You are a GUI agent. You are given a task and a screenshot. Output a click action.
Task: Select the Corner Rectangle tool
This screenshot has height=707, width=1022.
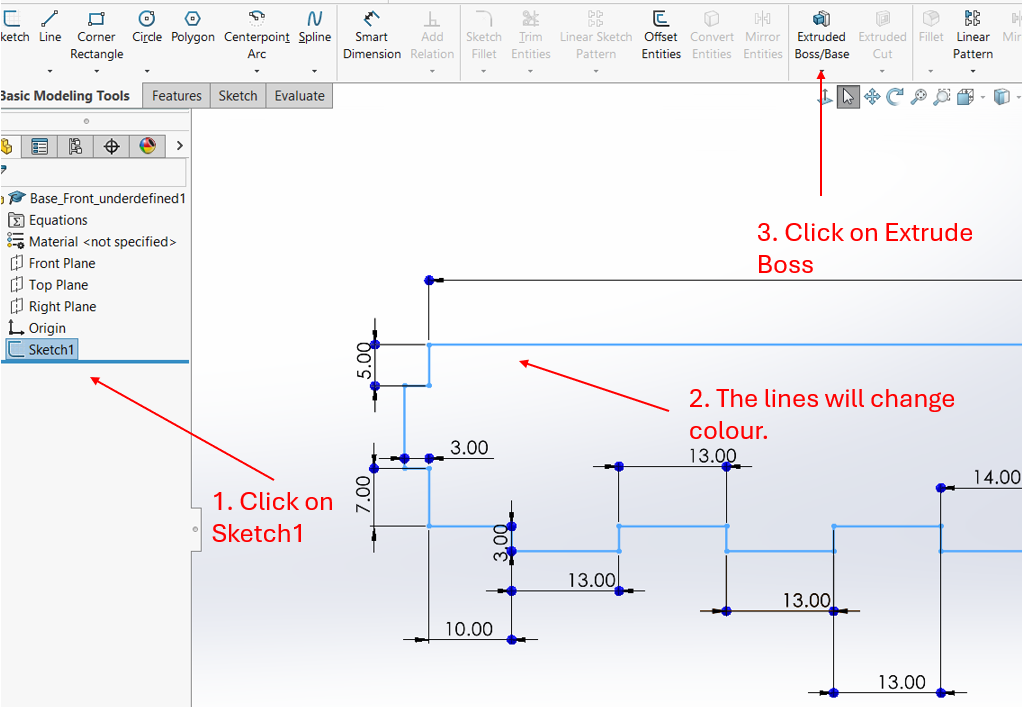[96, 27]
